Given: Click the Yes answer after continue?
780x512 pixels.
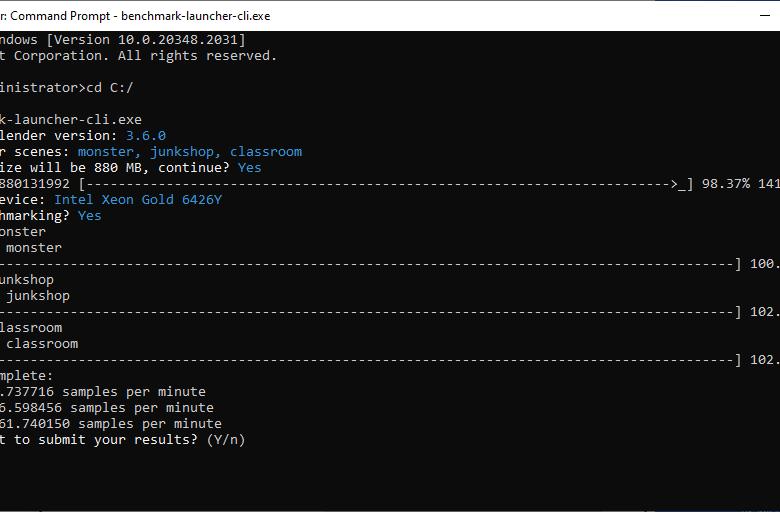Looking at the screenshot, I should click(249, 168).
